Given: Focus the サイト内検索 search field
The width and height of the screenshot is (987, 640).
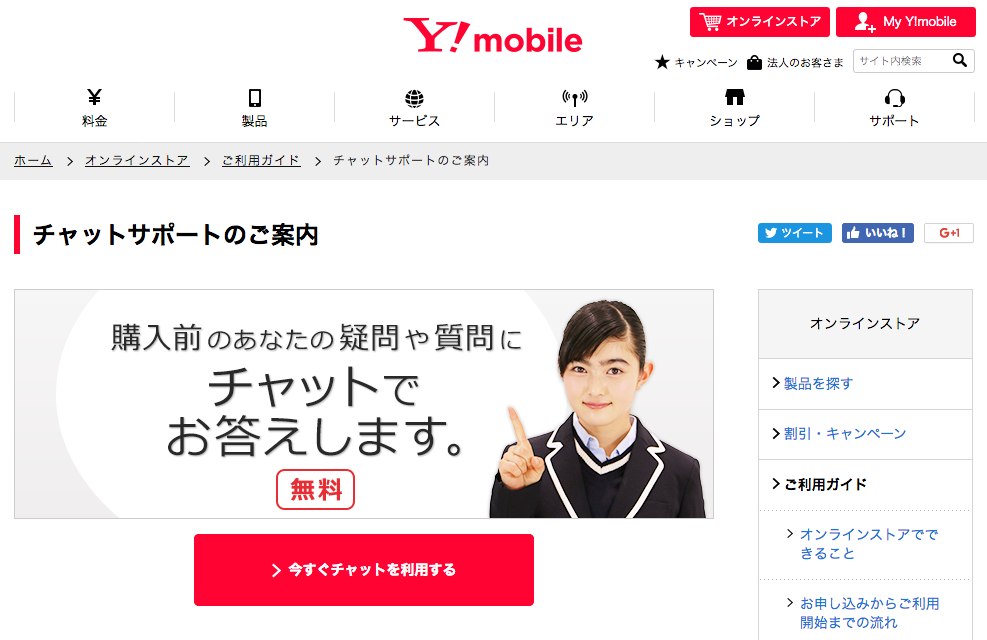Looking at the screenshot, I should pos(902,61).
